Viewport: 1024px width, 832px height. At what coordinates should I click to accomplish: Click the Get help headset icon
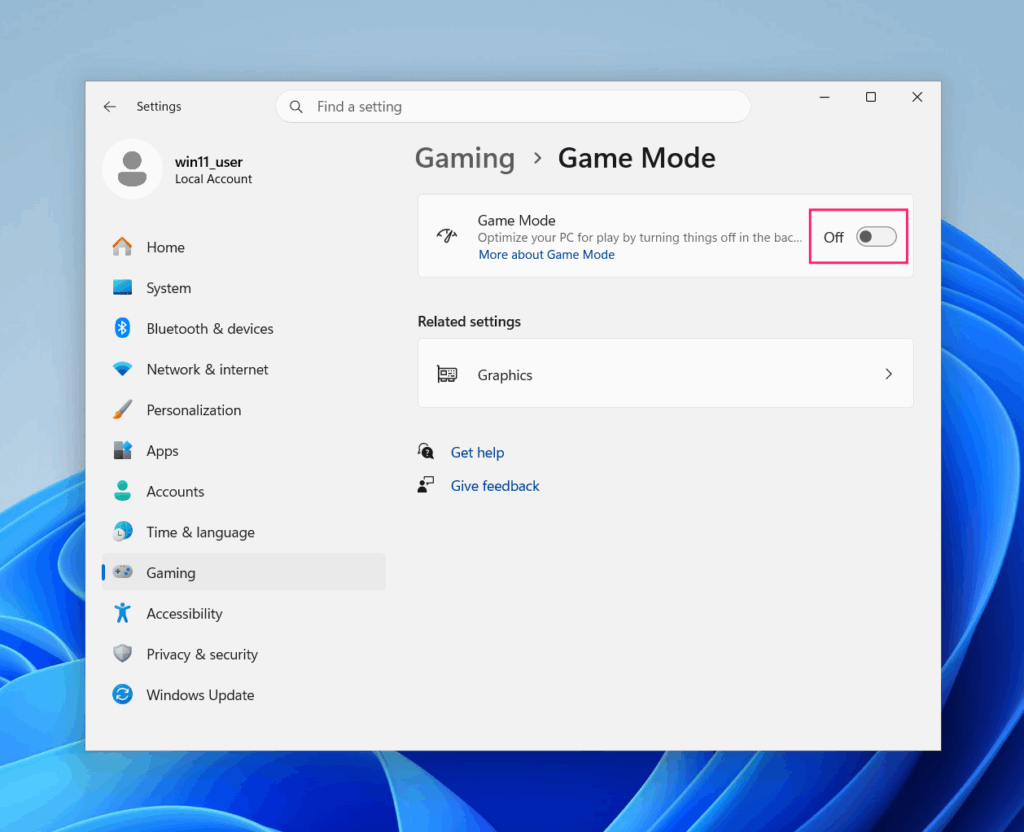coord(426,451)
